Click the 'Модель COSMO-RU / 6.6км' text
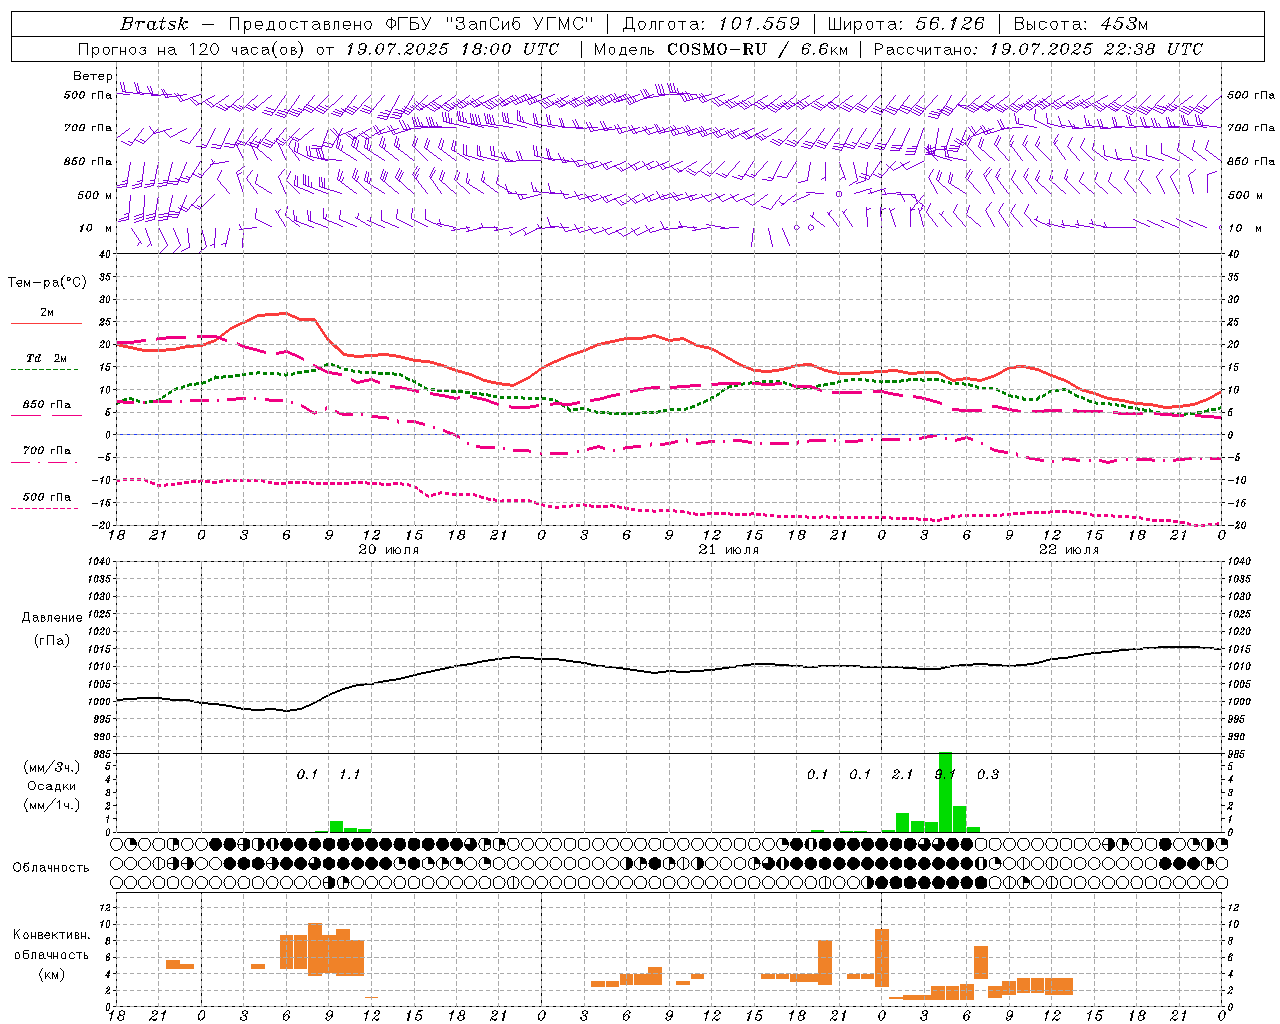 pyautogui.click(x=719, y=49)
